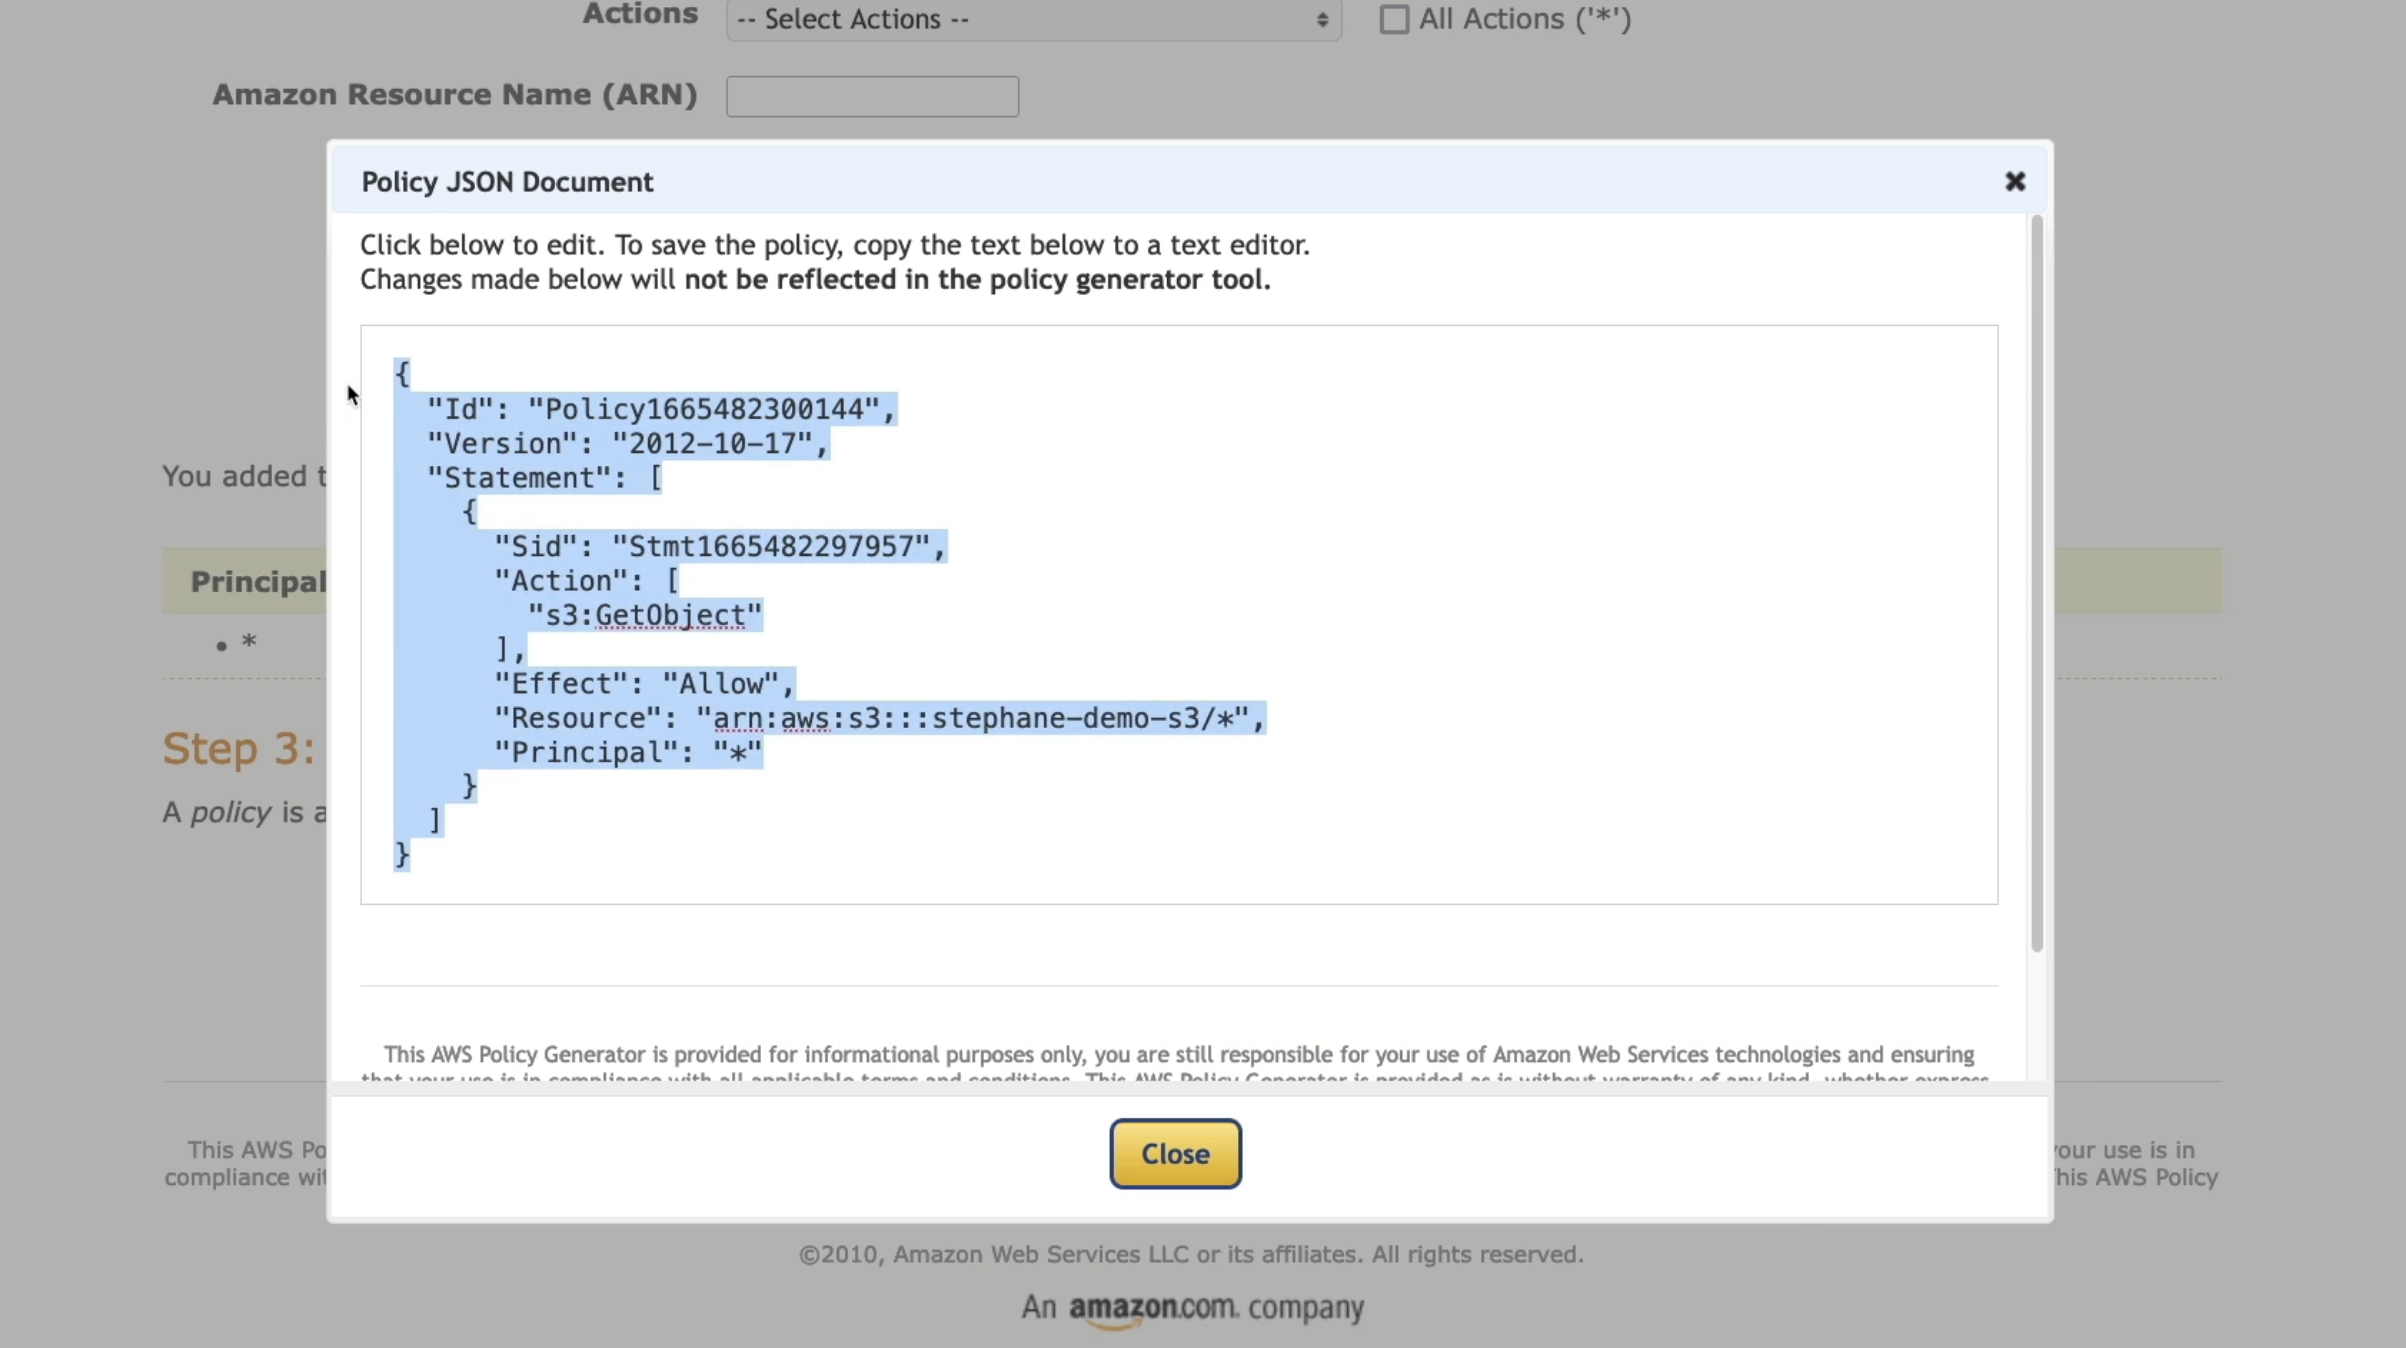
Task: Click the bold 'not be reflected' warning text
Action: pyautogui.click(x=977, y=279)
